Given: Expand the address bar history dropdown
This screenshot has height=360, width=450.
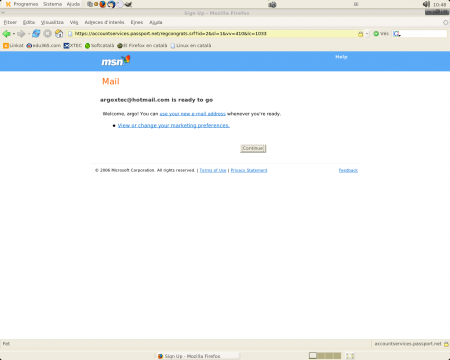Looking at the screenshot, I should pyautogui.click(x=367, y=34).
